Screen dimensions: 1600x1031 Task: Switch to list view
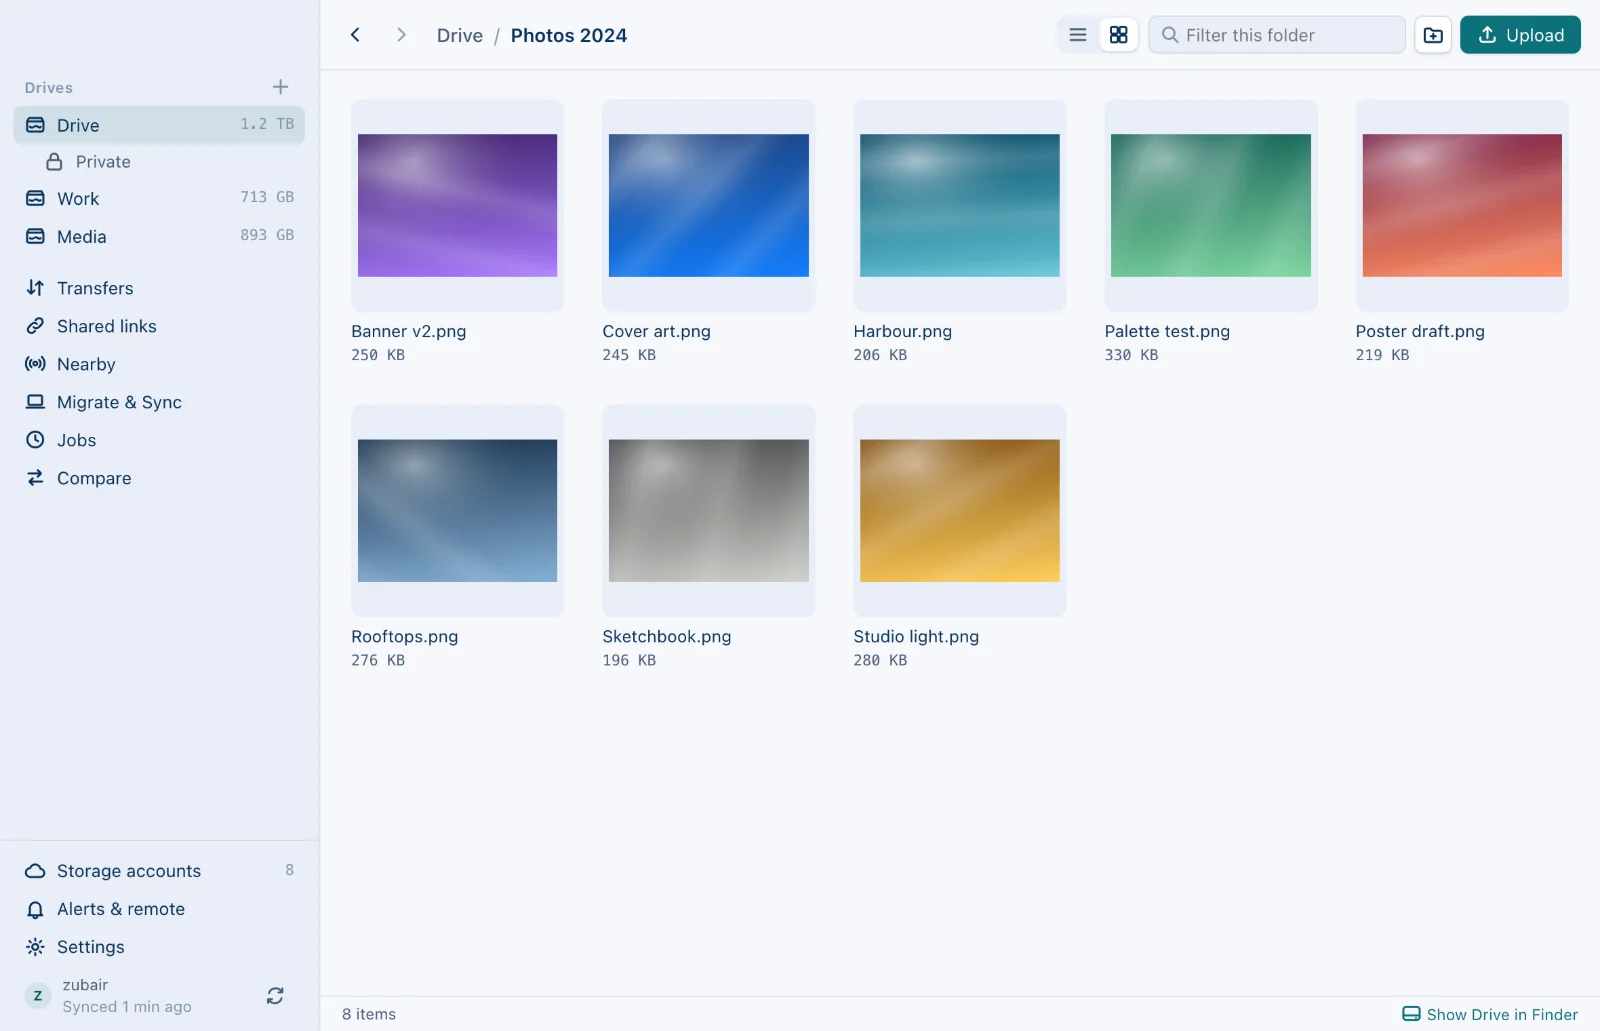[x=1078, y=35]
